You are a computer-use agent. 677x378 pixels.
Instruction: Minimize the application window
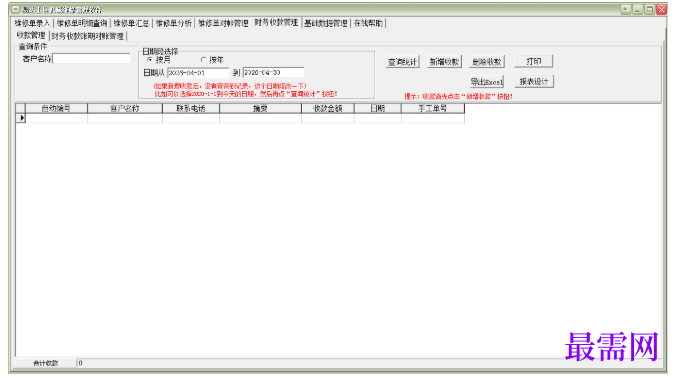coord(638,10)
